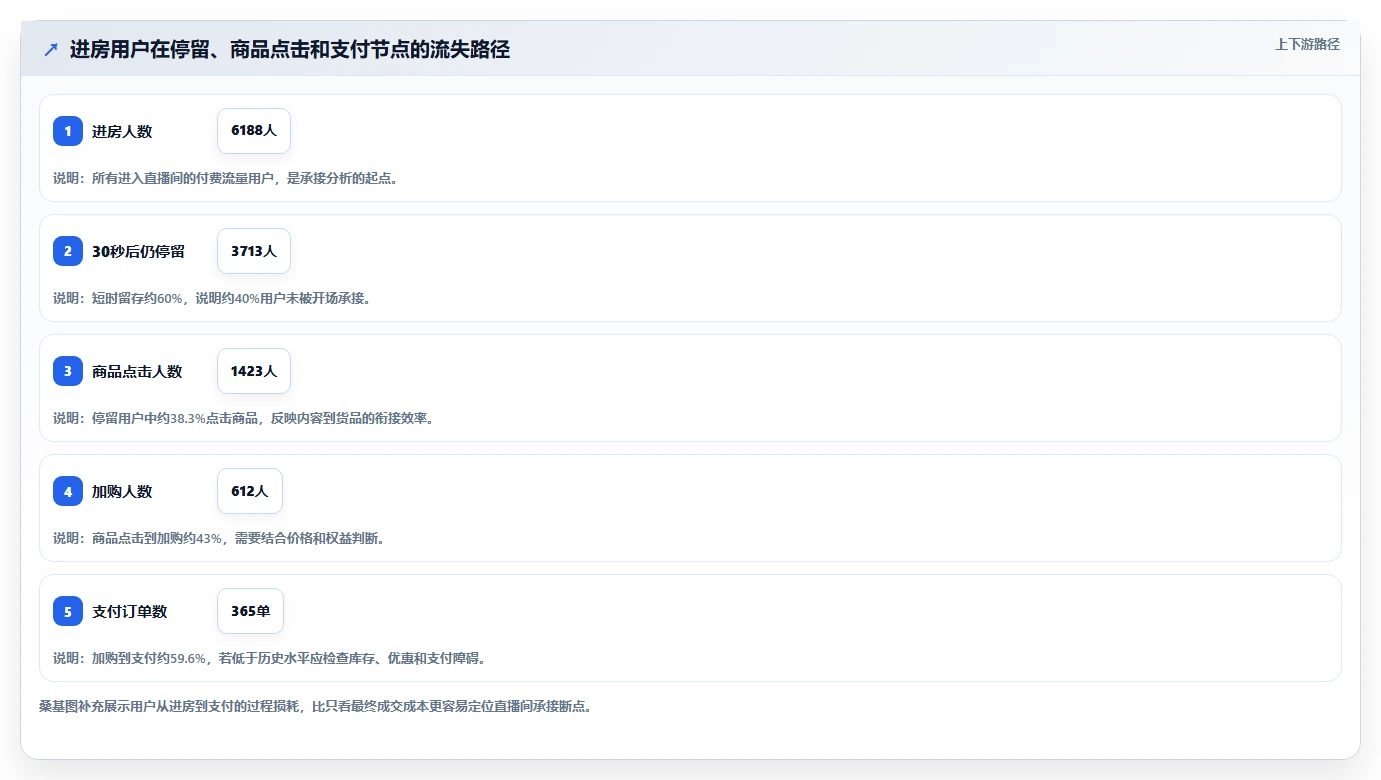Screen dimensions: 1381x780
Task: Click the note mentioning 短时留存约60%
Action: pyautogui.click(x=212, y=298)
